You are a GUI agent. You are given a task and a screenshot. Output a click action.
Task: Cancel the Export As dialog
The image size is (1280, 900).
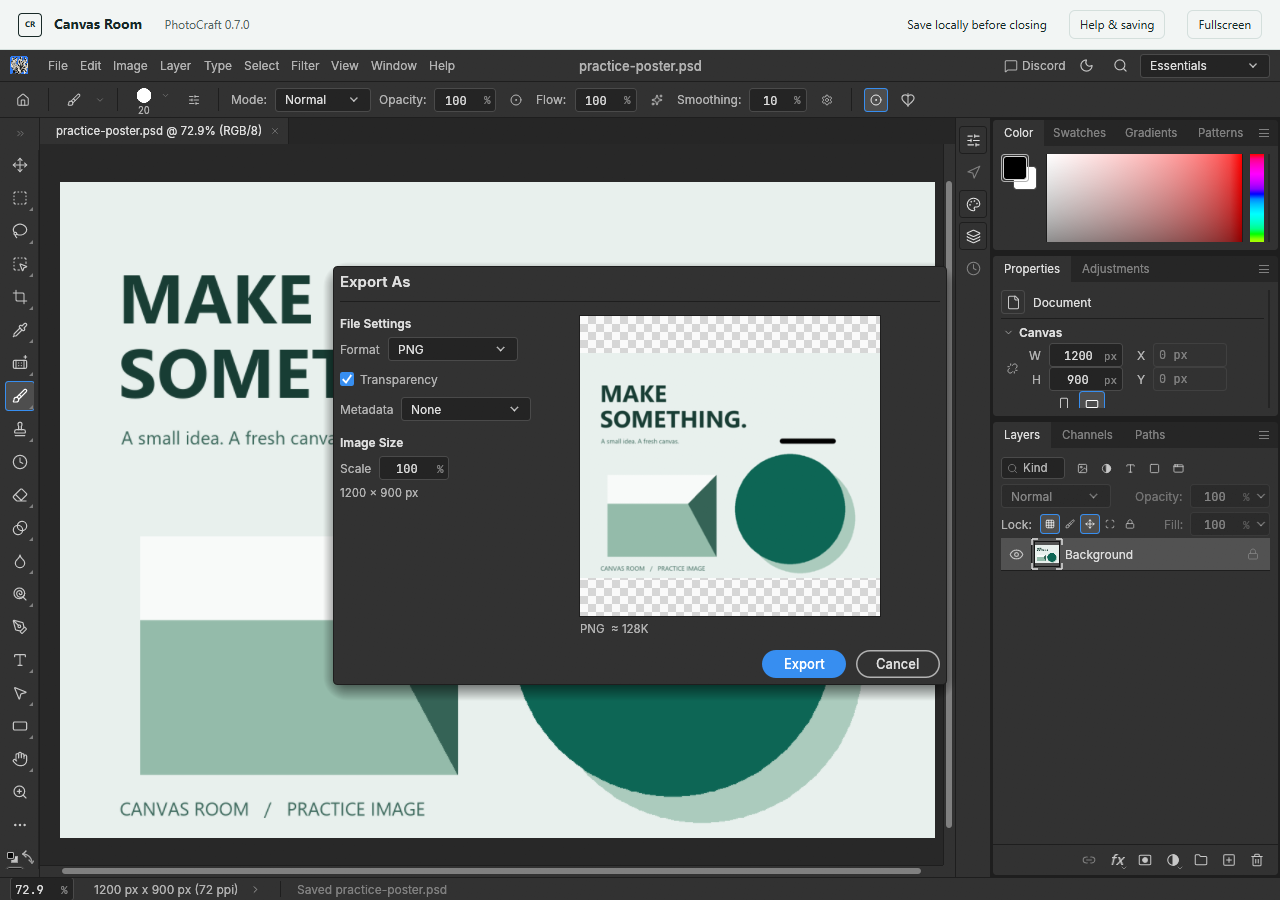pyautogui.click(x=898, y=664)
